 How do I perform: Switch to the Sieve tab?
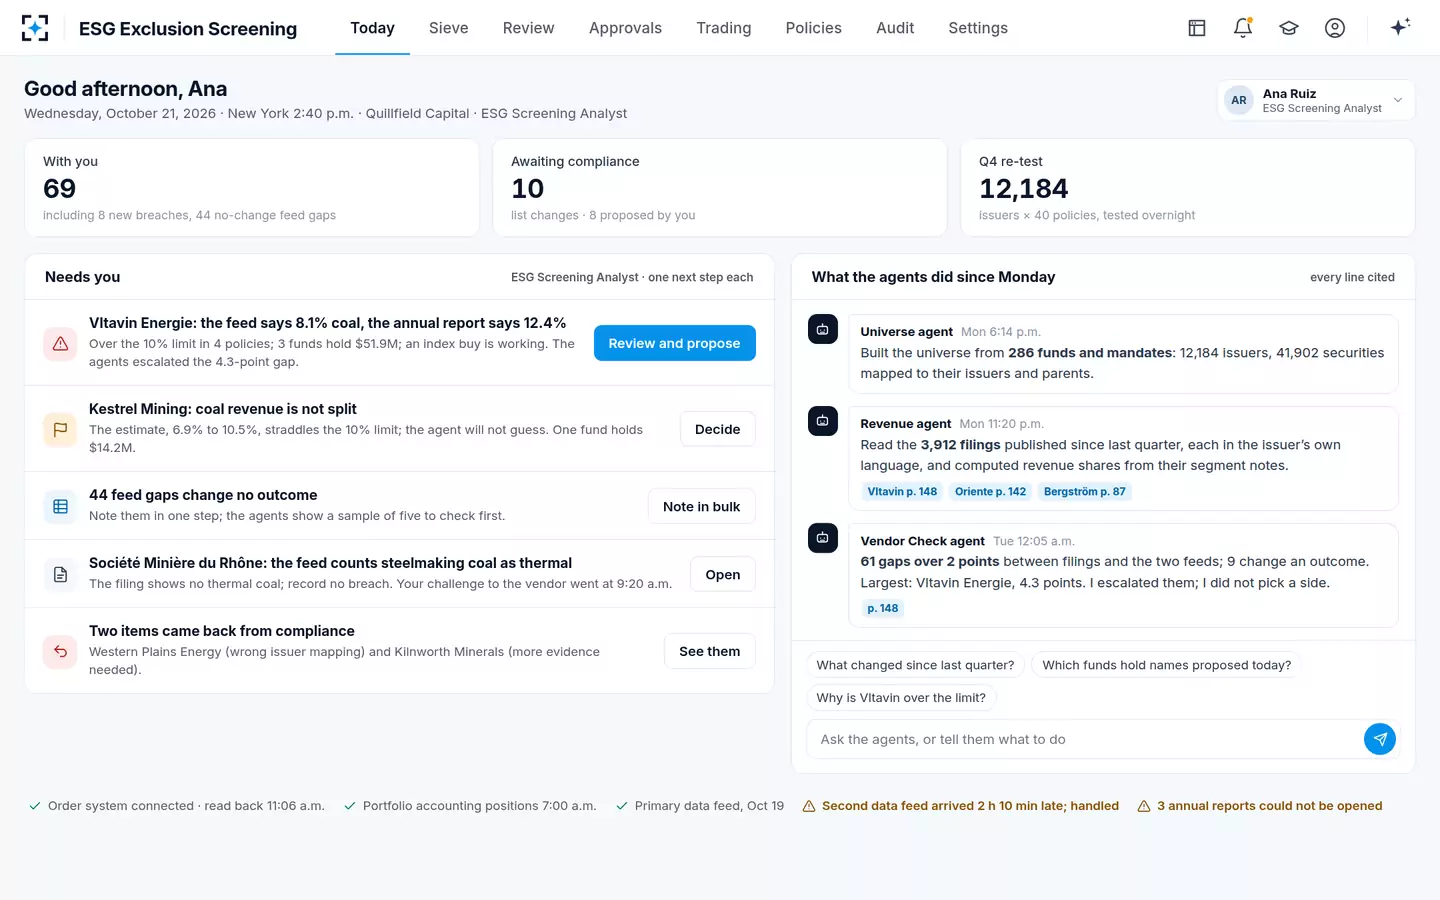(x=449, y=28)
